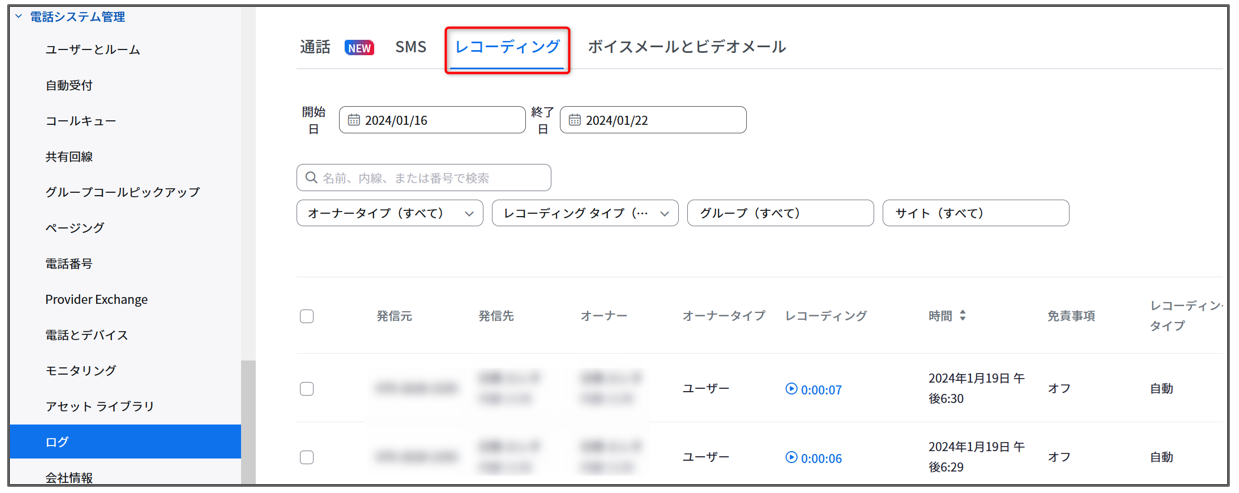Screen dimensions: 1239x493
Task: Check the 0:00:07 recording row checkbox
Action: pos(307,389)
